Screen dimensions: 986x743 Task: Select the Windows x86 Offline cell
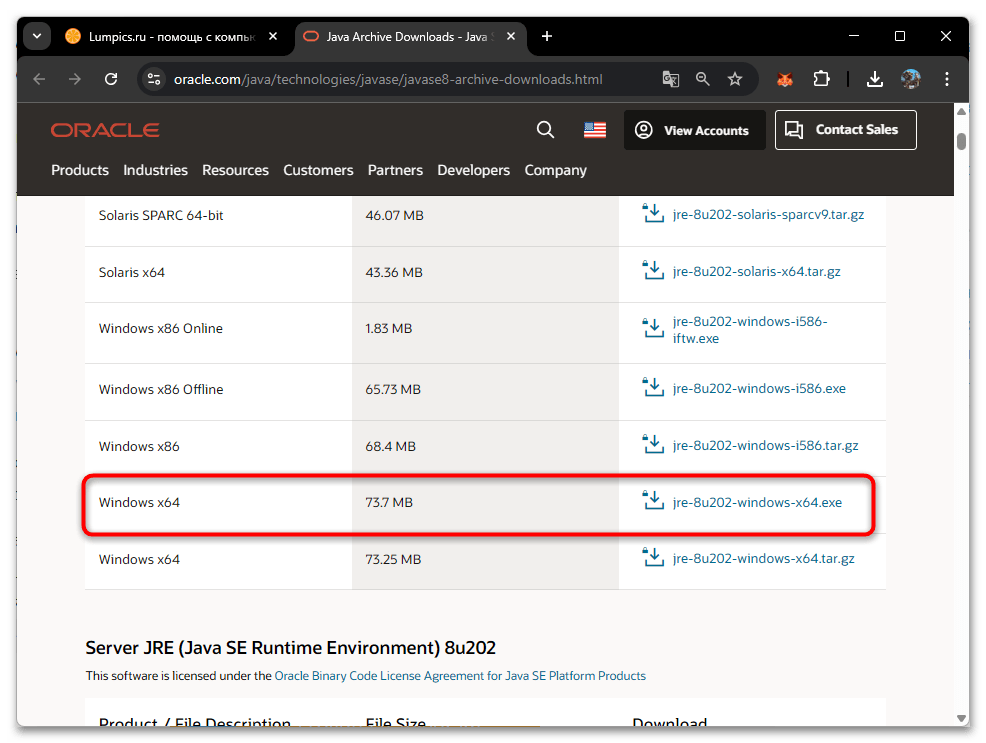point(161,390)
